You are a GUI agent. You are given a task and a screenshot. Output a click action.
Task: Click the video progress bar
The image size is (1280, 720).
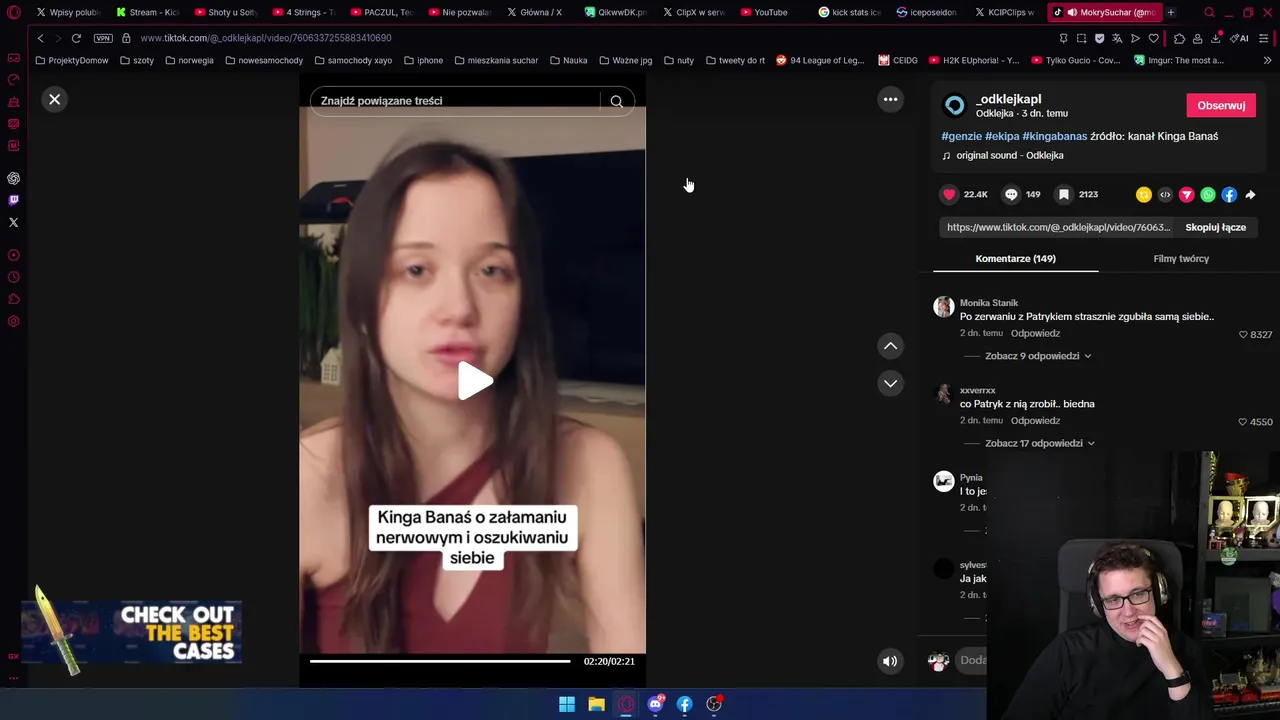pos(440,661)
